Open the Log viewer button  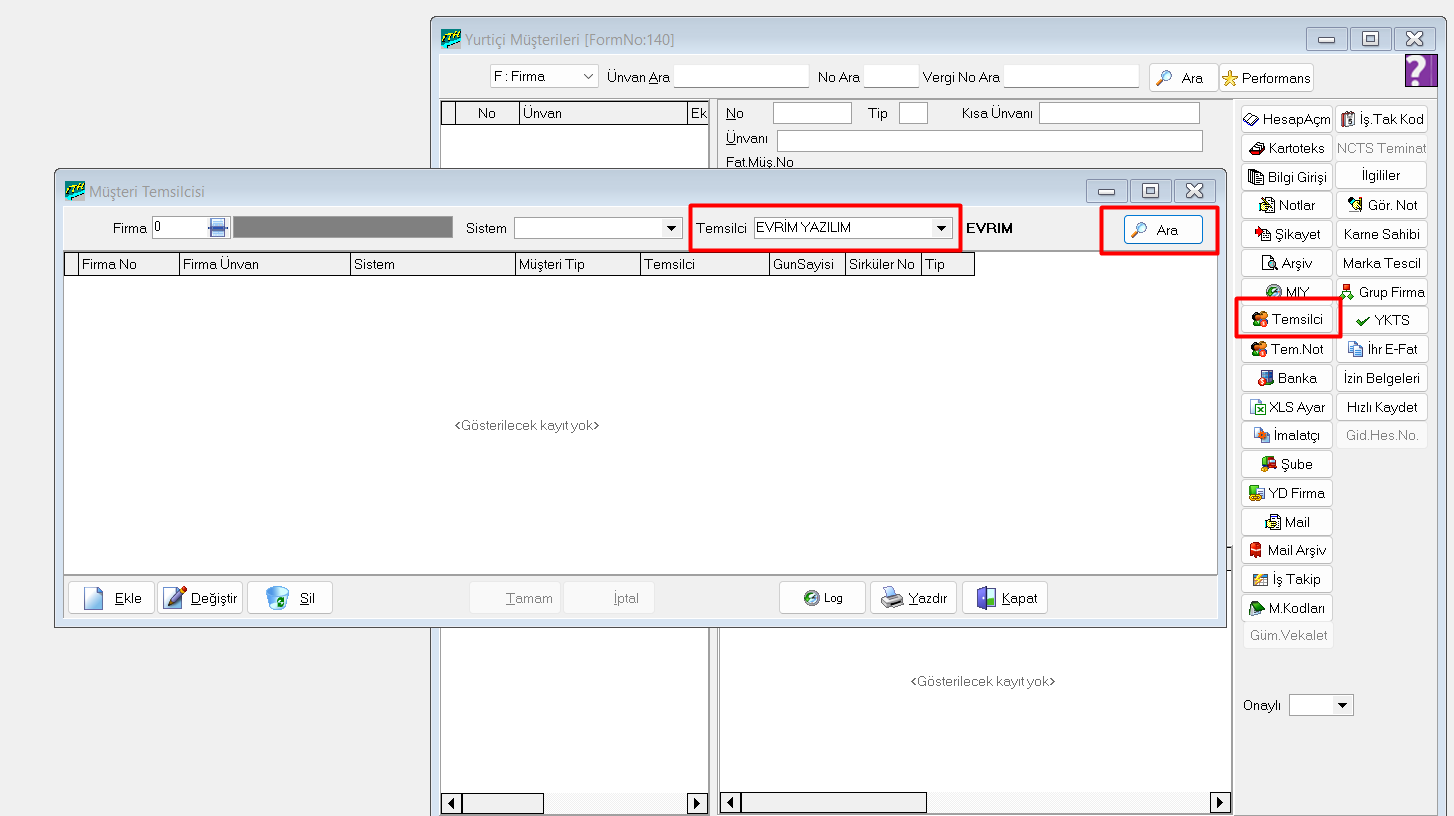822,598
